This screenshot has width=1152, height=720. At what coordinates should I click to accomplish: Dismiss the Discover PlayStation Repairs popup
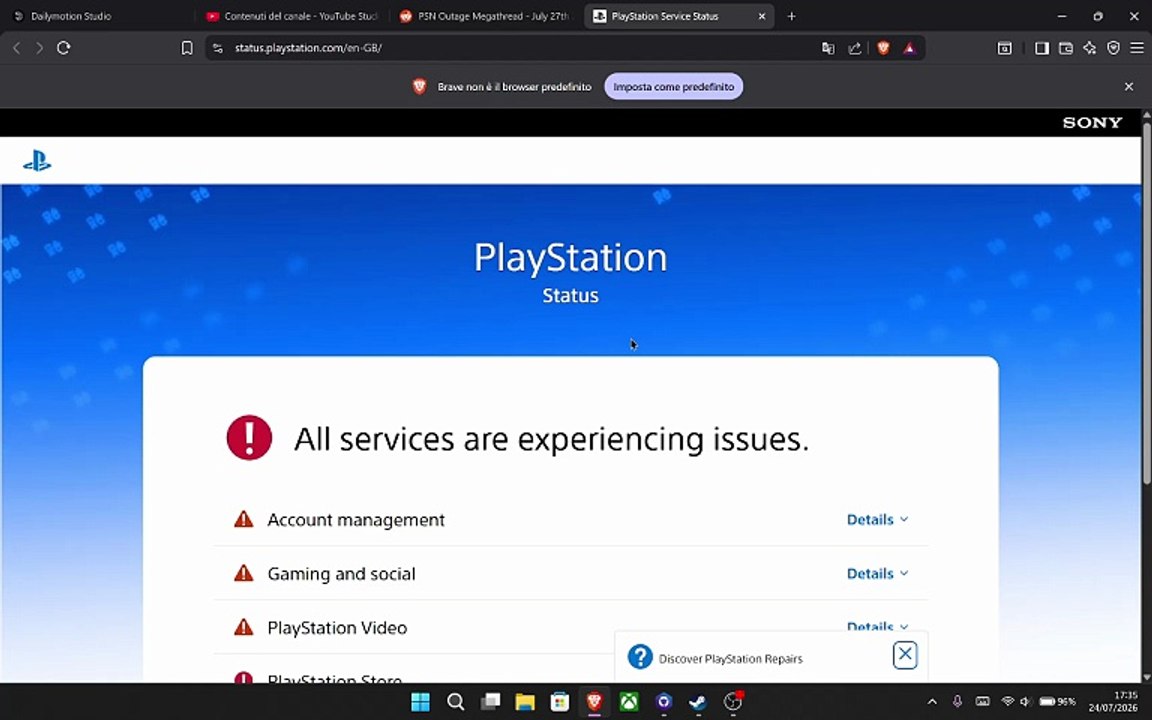(905, 655)
